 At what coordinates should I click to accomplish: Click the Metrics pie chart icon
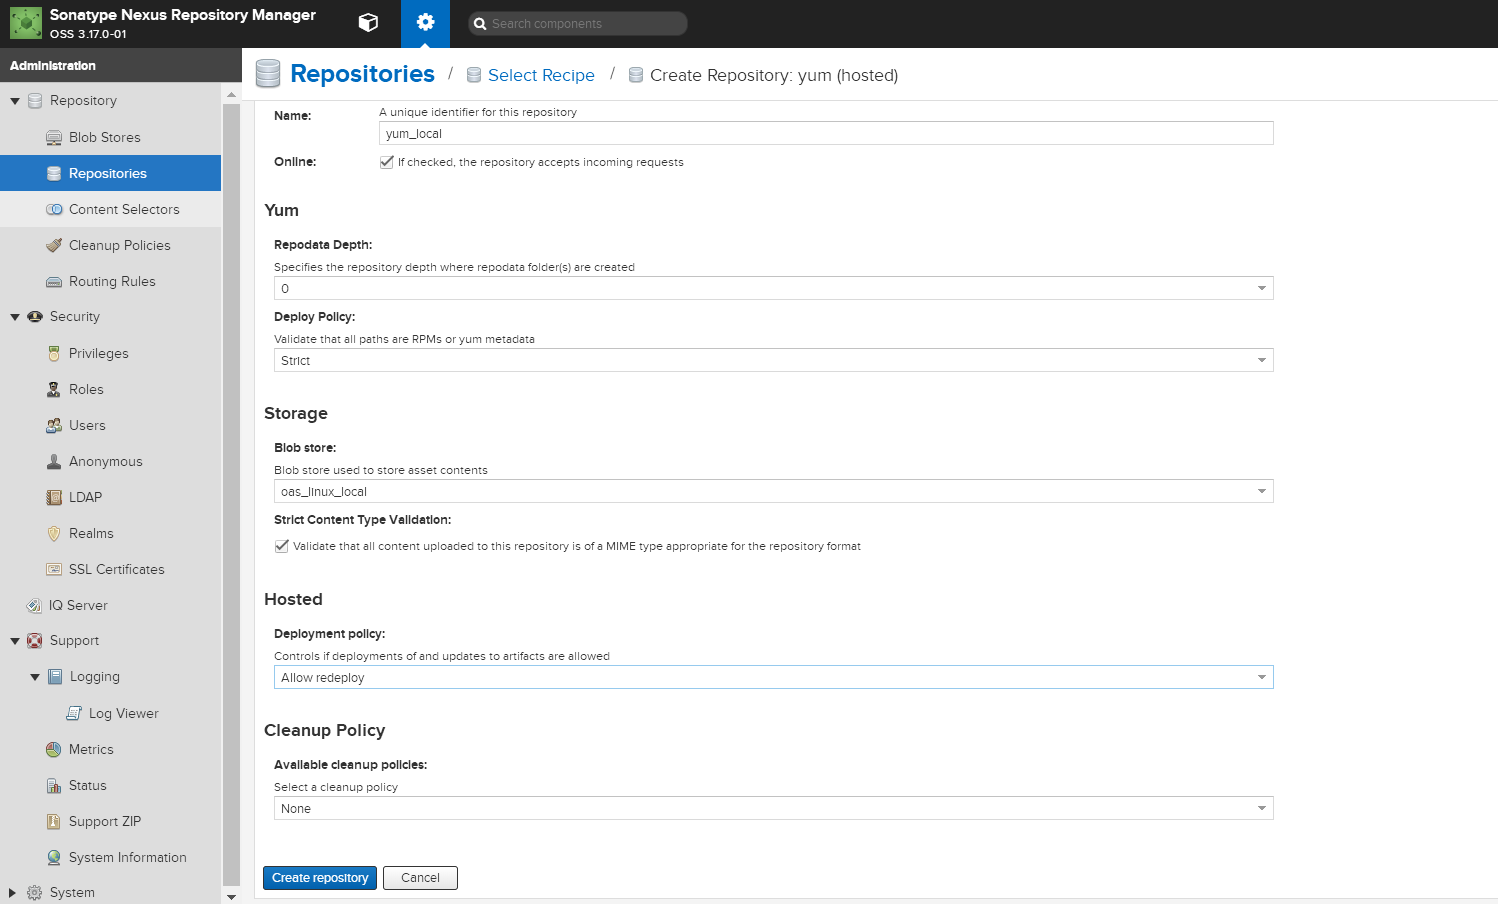pyautogui.click(x=54, y=749)
